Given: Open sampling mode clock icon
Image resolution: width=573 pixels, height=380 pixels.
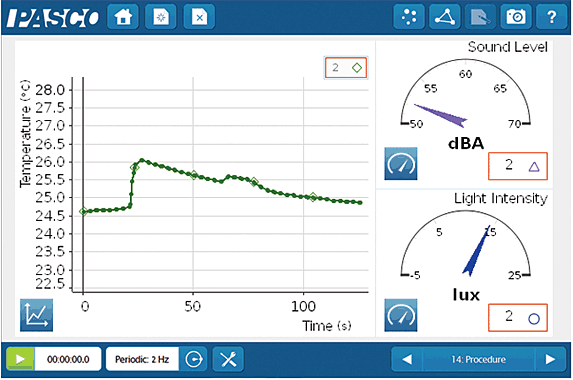Looking at the screenshot, I should tap(193, 359).
